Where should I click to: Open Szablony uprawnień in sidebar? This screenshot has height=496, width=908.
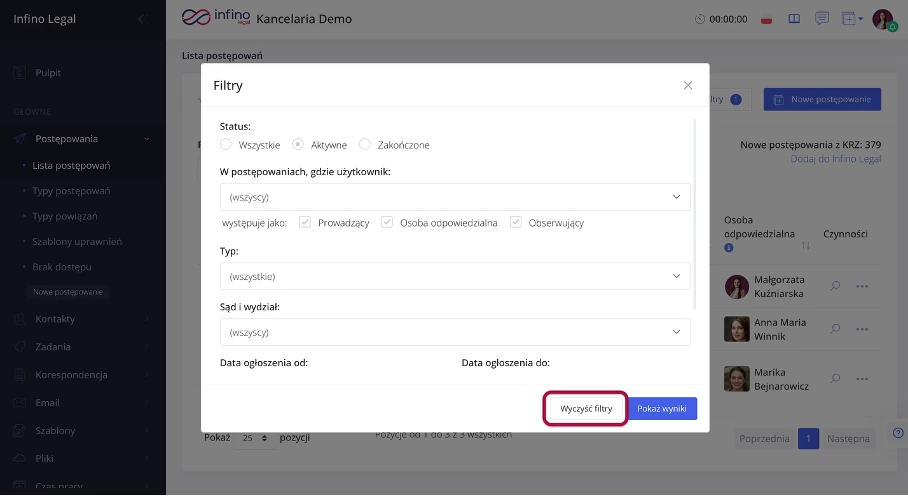point(77,242)
